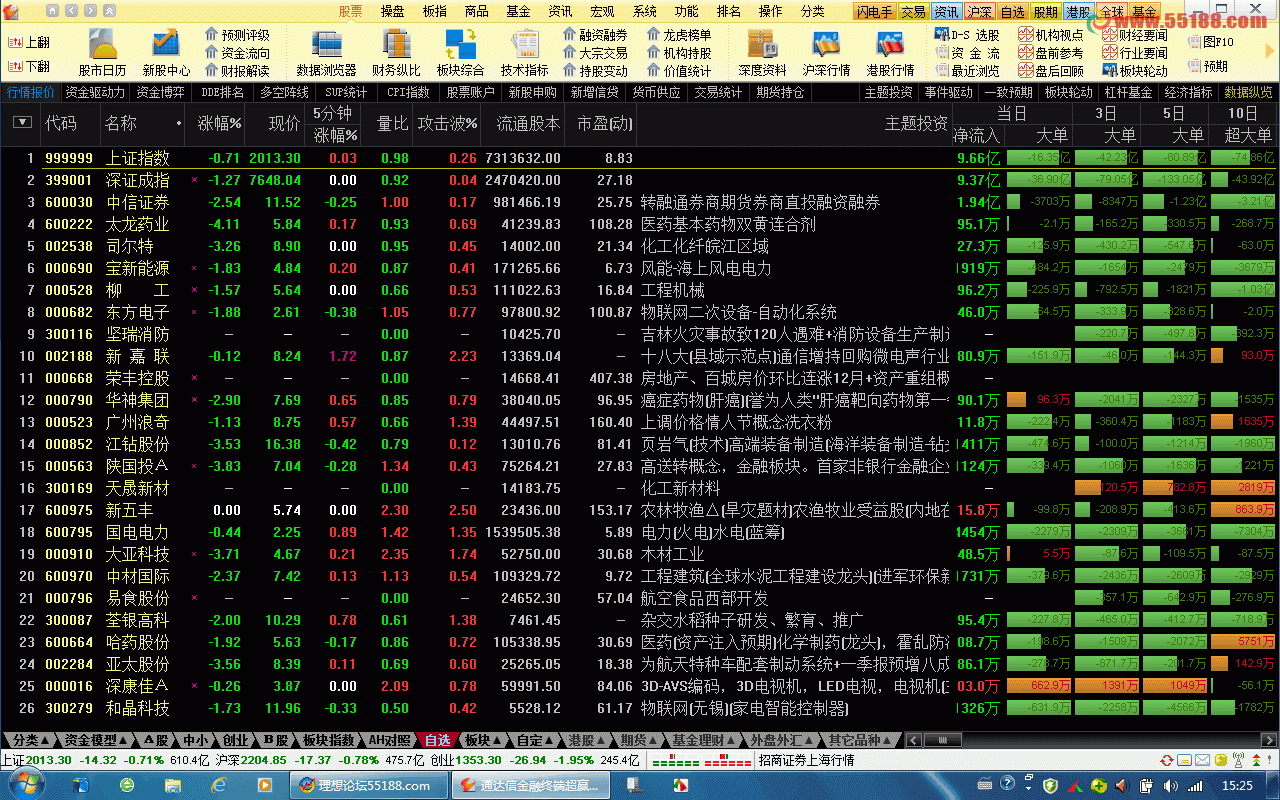The height and width of the screenshot is (800, 1280).
Task: Open 大宗交易 block trades item
Action: (x=594, y=53)
